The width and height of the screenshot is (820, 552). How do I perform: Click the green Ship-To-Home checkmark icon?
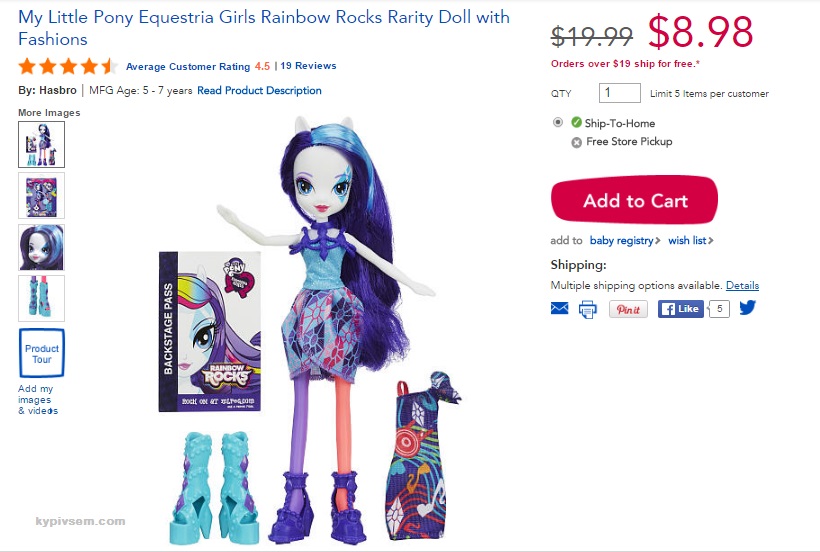576,122
